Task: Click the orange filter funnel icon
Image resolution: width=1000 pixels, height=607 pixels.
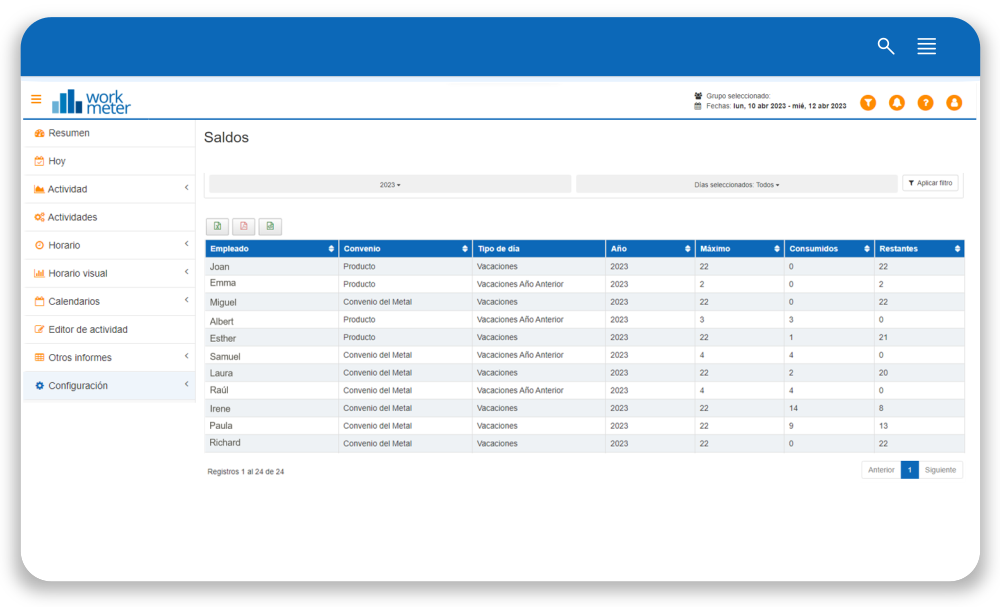Action: (x=868, y=103)
